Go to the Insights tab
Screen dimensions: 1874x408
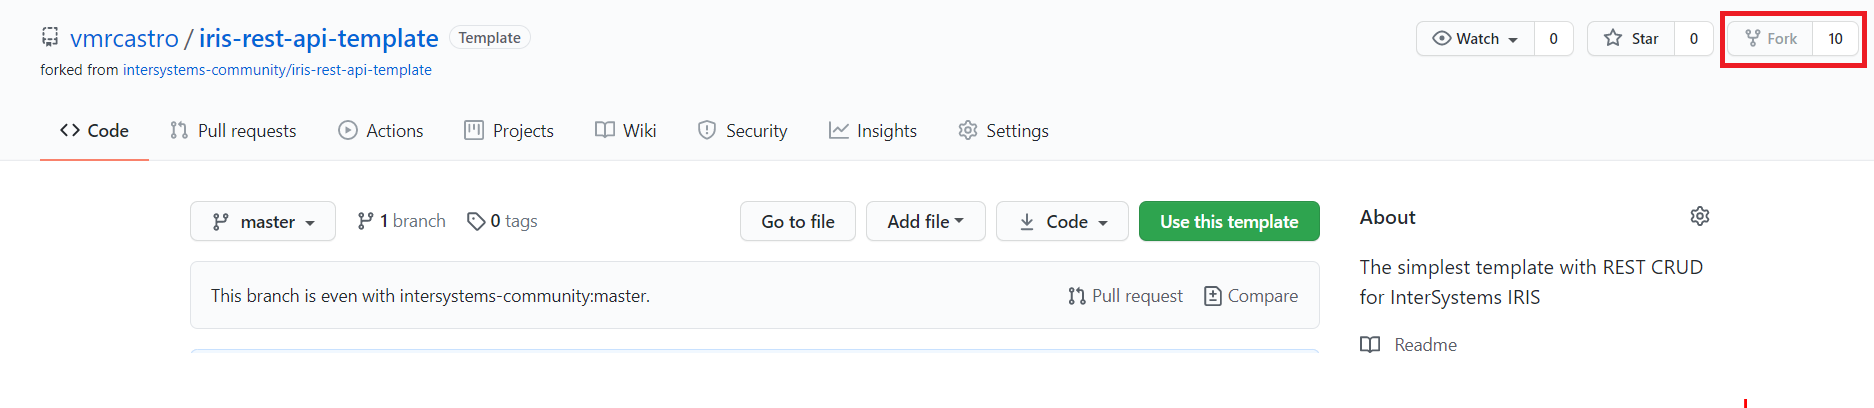pos(873,131)
